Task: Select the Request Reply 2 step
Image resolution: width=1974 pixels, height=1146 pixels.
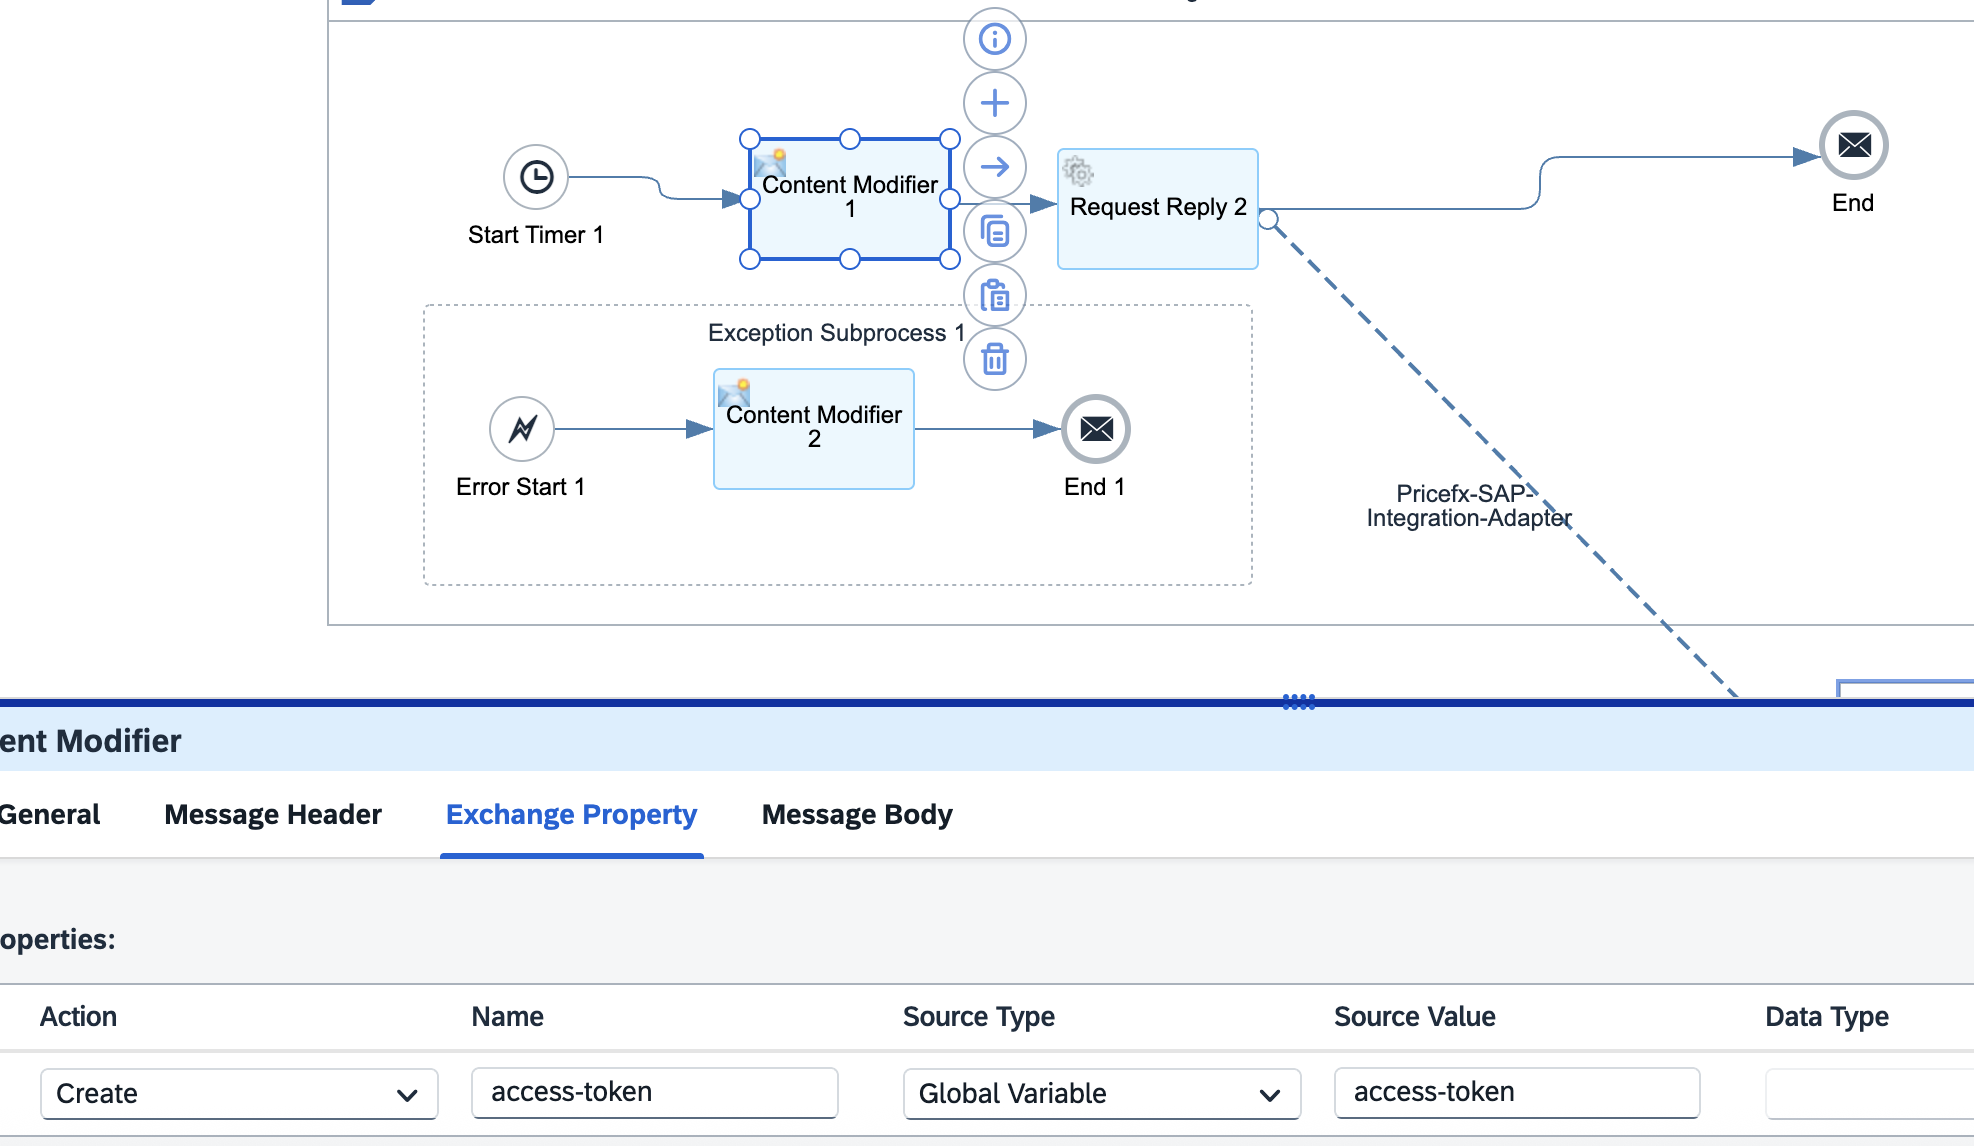Action: point(1158,209)
